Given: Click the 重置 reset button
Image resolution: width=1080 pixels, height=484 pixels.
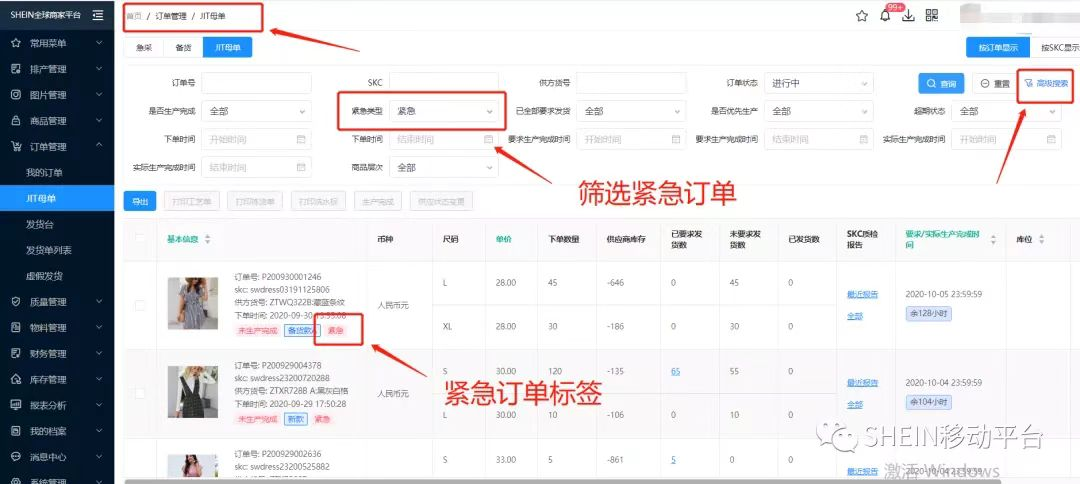Looking at the screenshot, I should click(x=995, y=83).
